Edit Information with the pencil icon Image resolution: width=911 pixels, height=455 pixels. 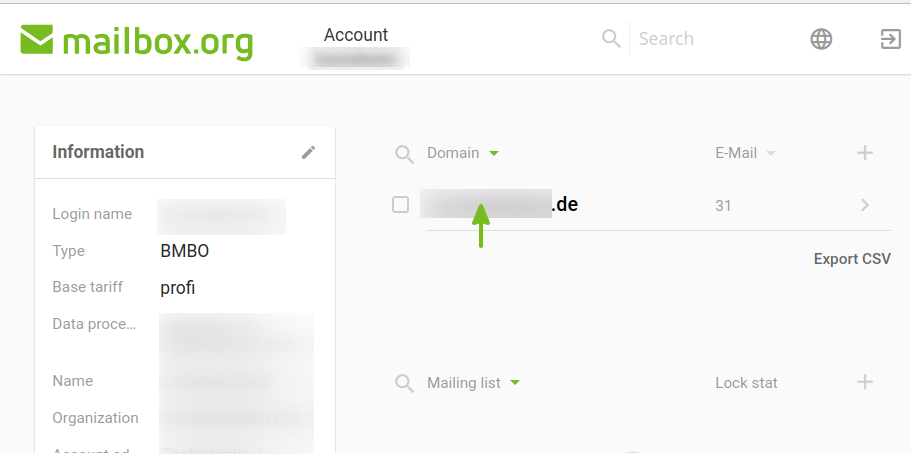click(309, 152)
